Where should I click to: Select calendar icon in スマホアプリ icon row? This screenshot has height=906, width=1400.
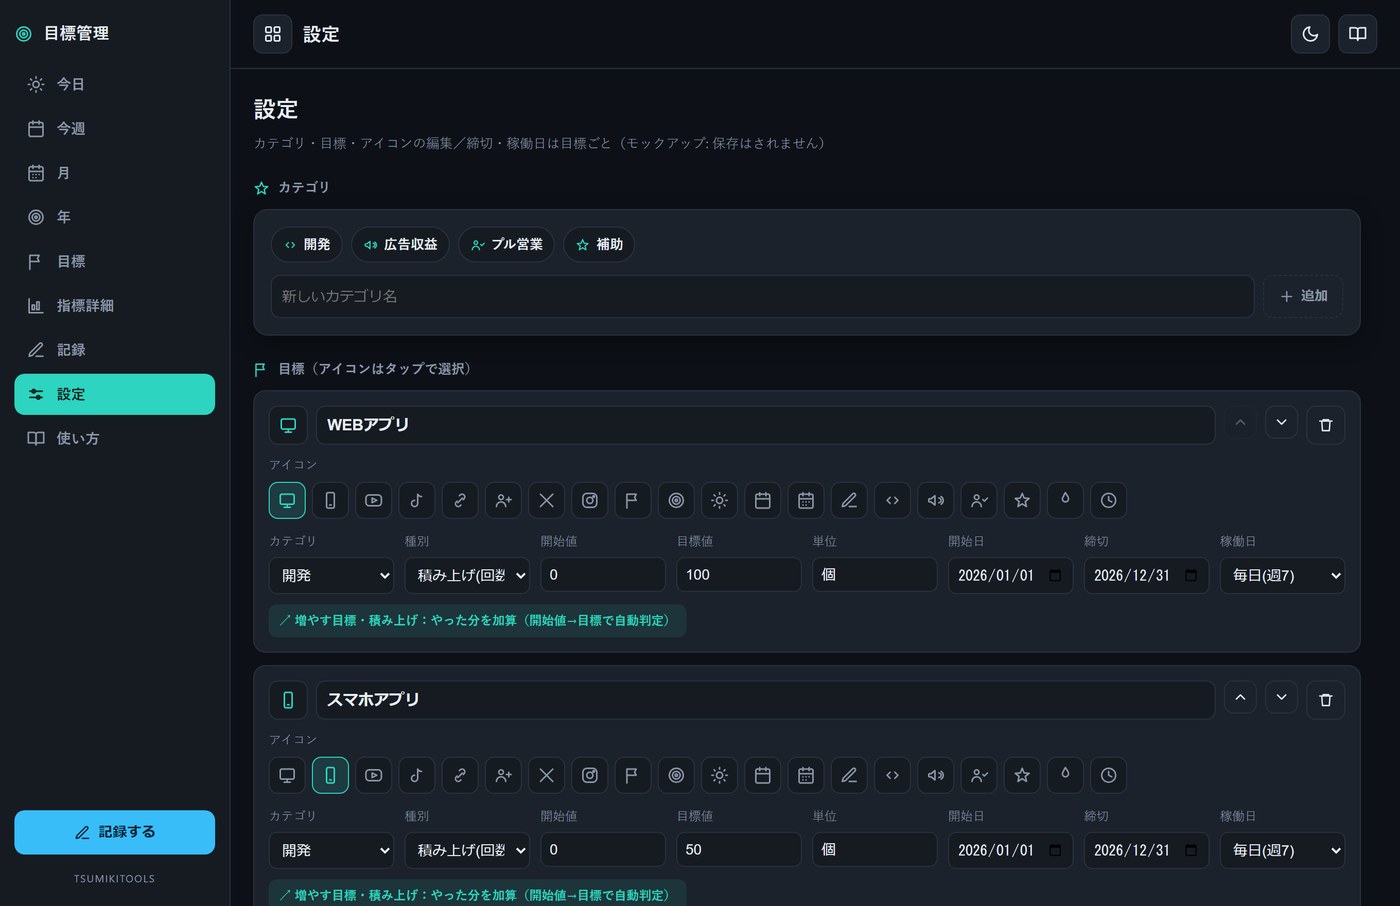762,775
